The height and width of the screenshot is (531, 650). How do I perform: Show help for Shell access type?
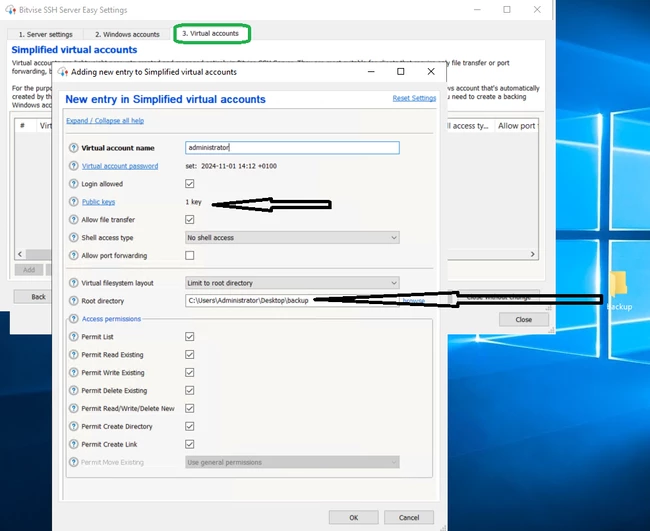point(73,238)
